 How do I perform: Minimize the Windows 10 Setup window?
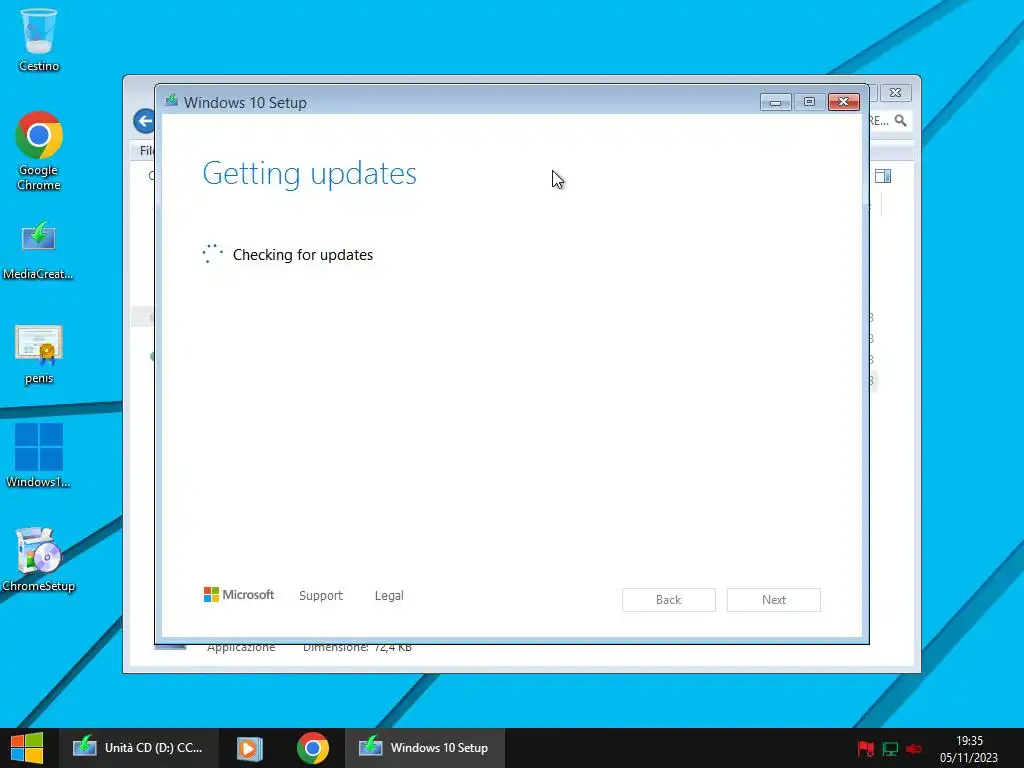pyautogui.click(x=776, y=102)
